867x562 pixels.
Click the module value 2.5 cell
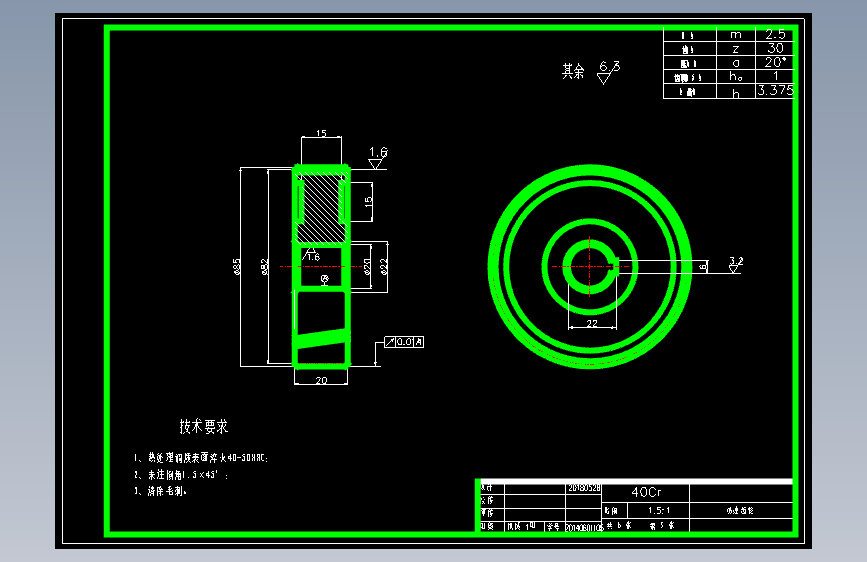(775, 34)
